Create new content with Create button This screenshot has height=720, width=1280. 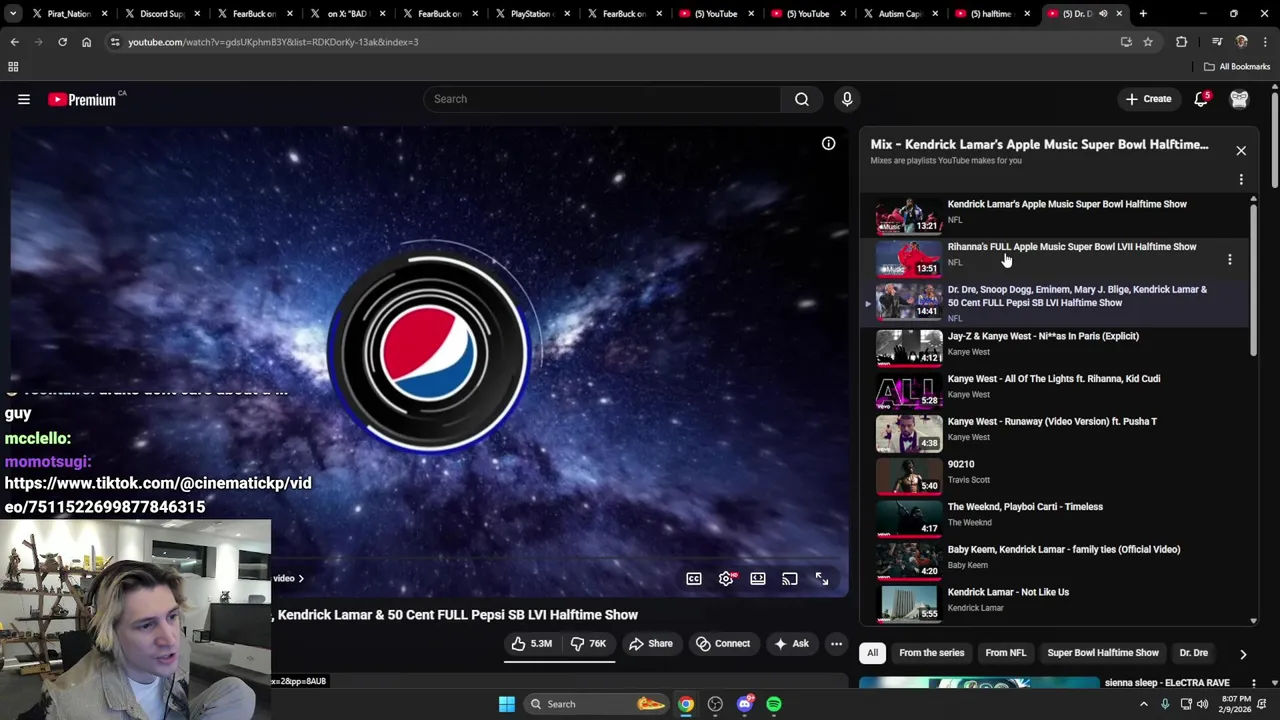tap(1148, 99)
